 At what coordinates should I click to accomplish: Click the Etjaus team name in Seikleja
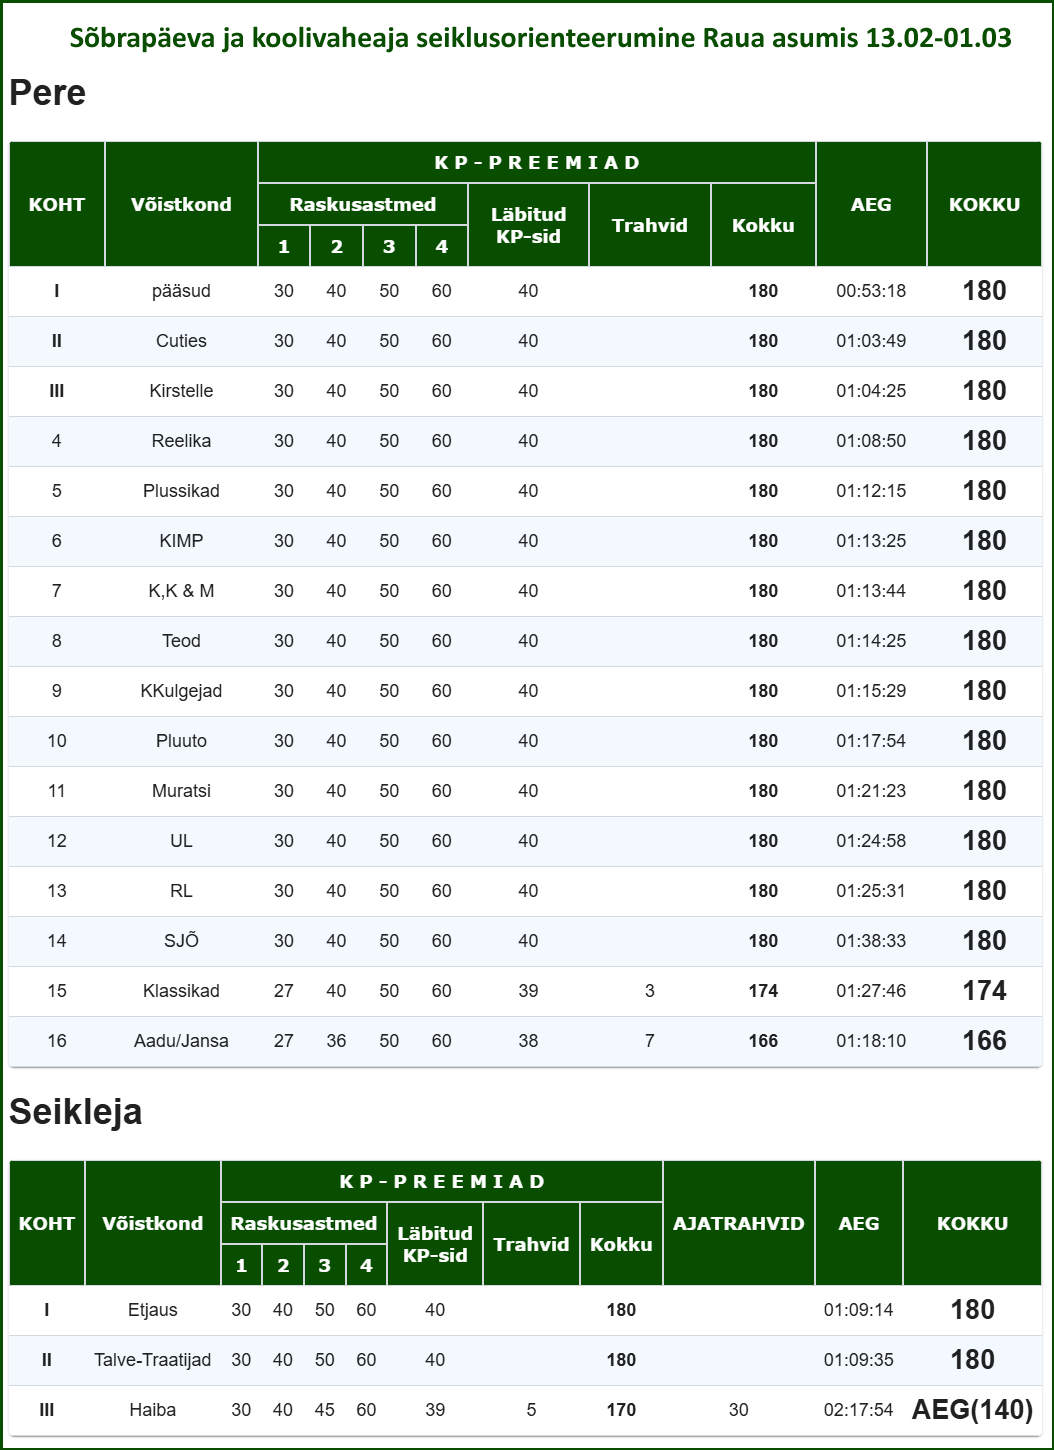click(x=152, y=1310)
